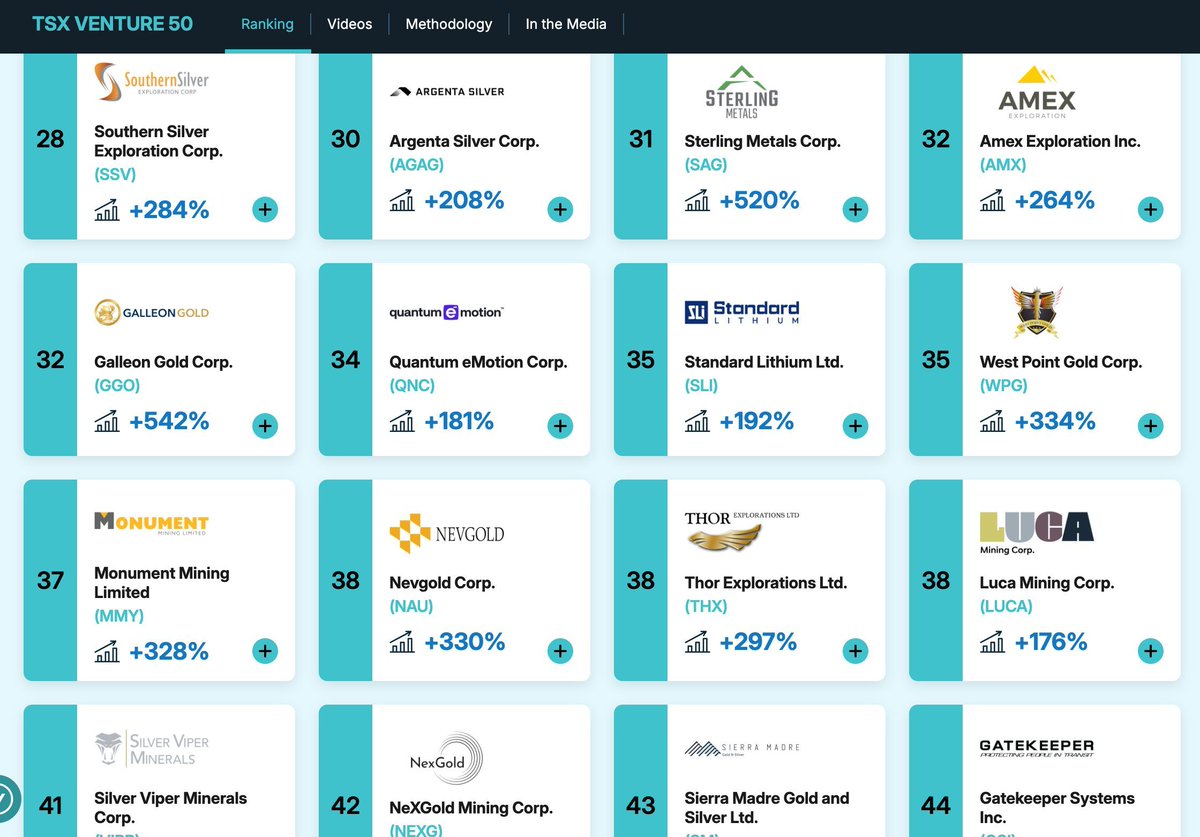
Task: Select the (SAG) ticker text
Action: coord(706,165)
